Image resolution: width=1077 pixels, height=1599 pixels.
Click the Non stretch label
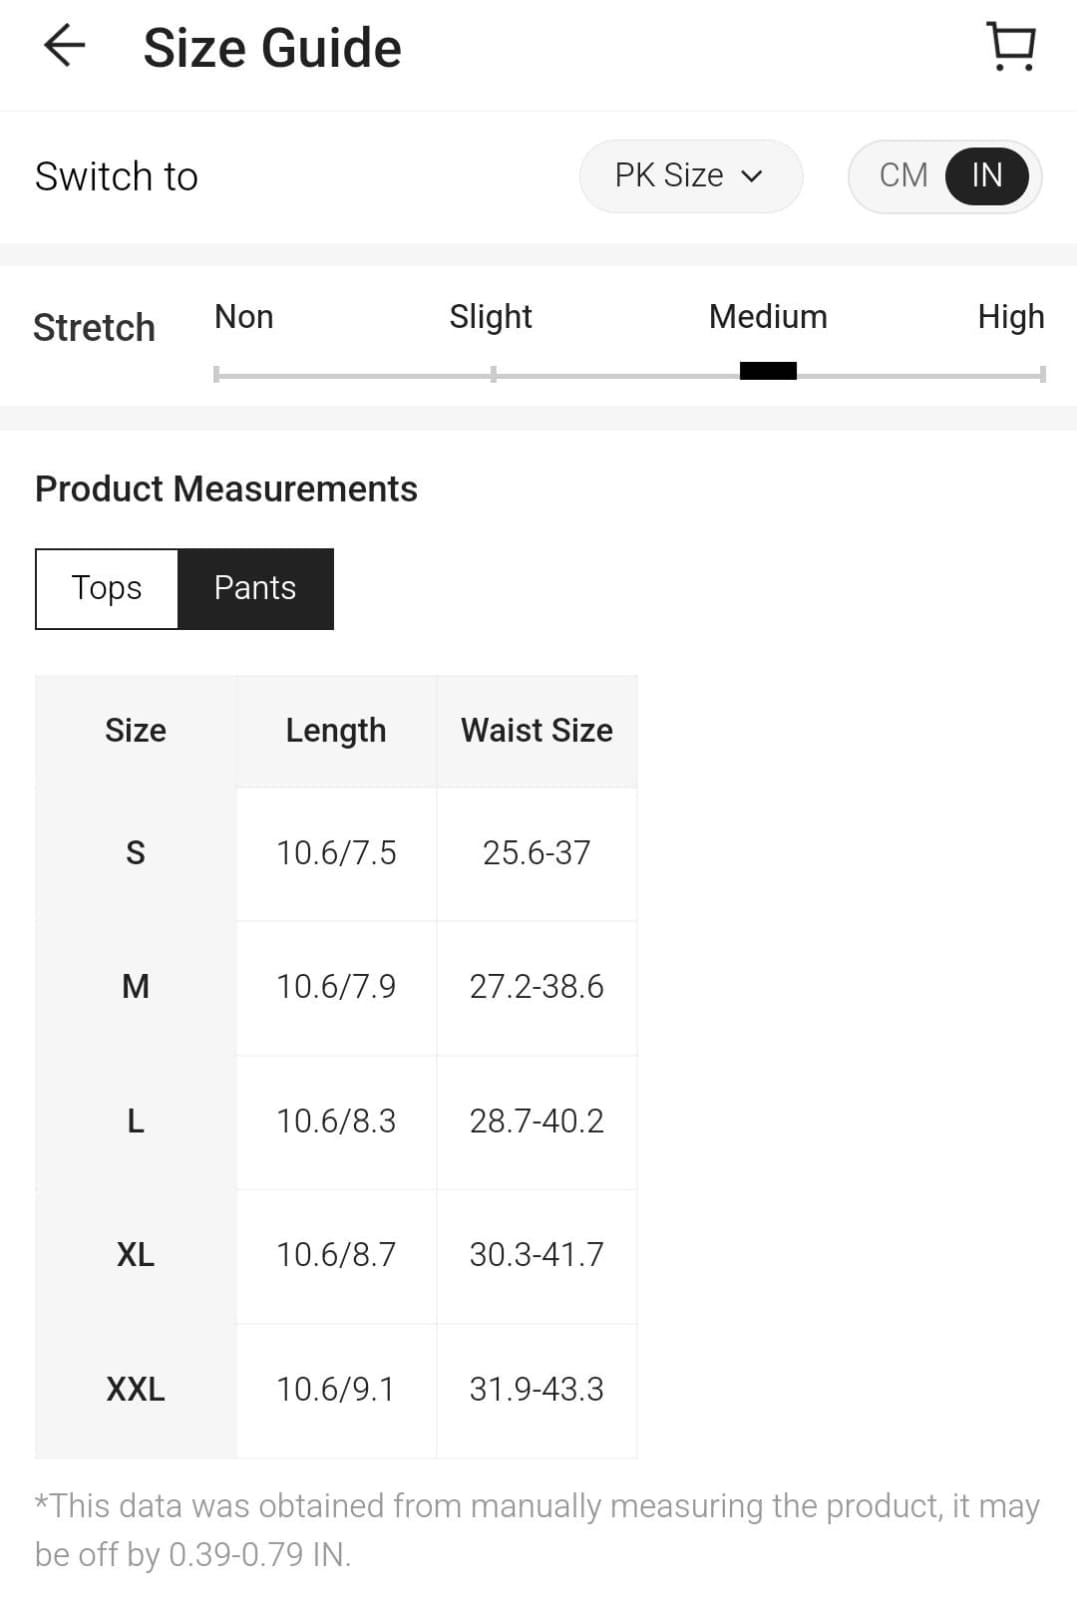(244, 317)
